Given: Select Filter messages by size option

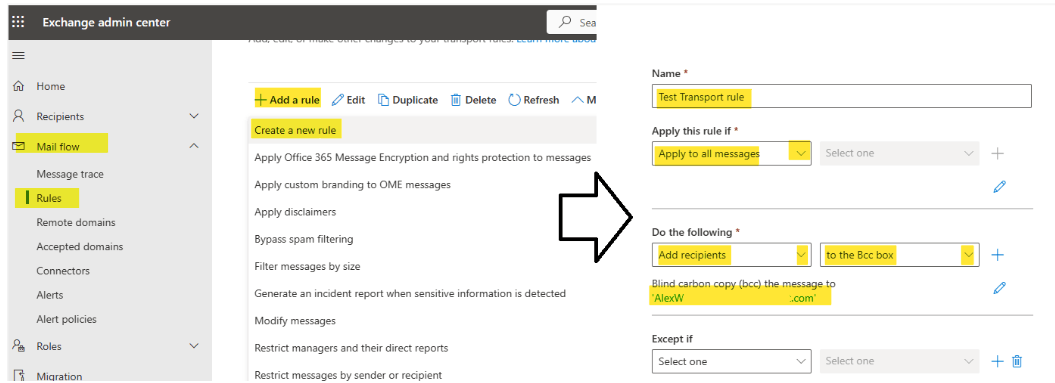Looking at the screenshot, I should pos(307,266).
